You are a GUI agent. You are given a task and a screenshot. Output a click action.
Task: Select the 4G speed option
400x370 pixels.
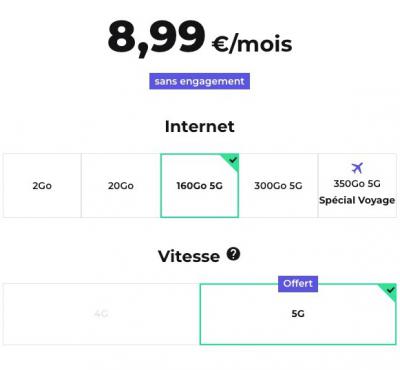point(101,314)
